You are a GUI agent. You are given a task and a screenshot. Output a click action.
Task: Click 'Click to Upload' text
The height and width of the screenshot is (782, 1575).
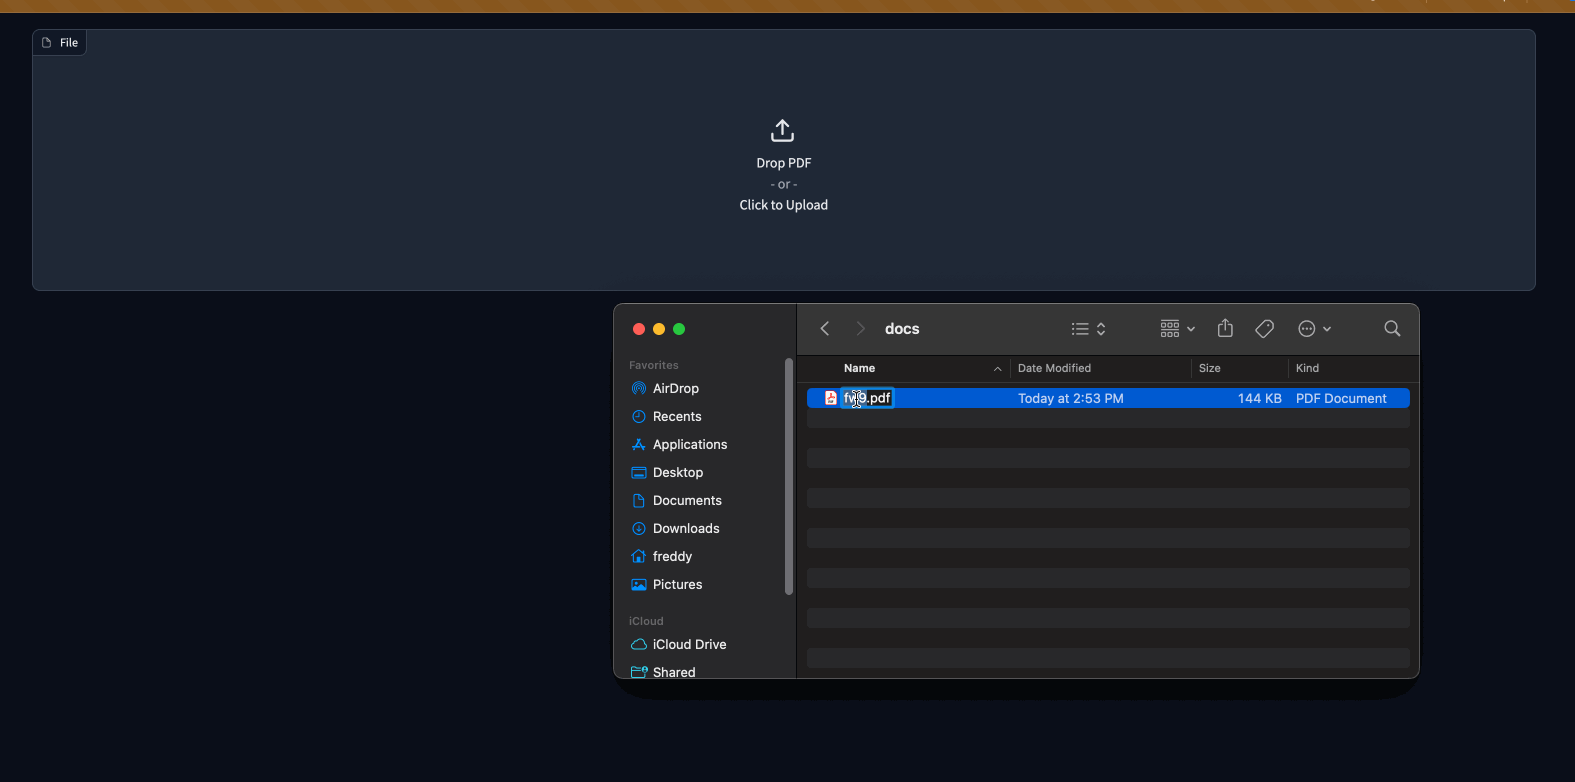(784, 205)
